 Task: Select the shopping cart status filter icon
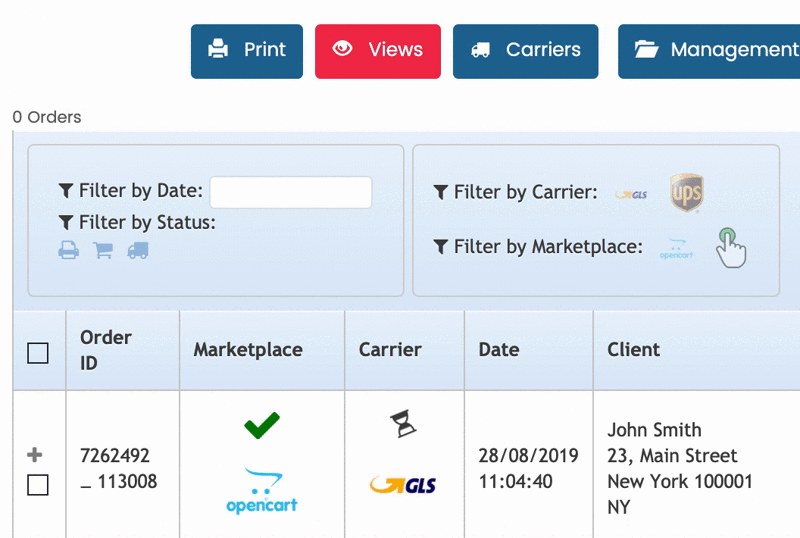click(x=103, y=250)
